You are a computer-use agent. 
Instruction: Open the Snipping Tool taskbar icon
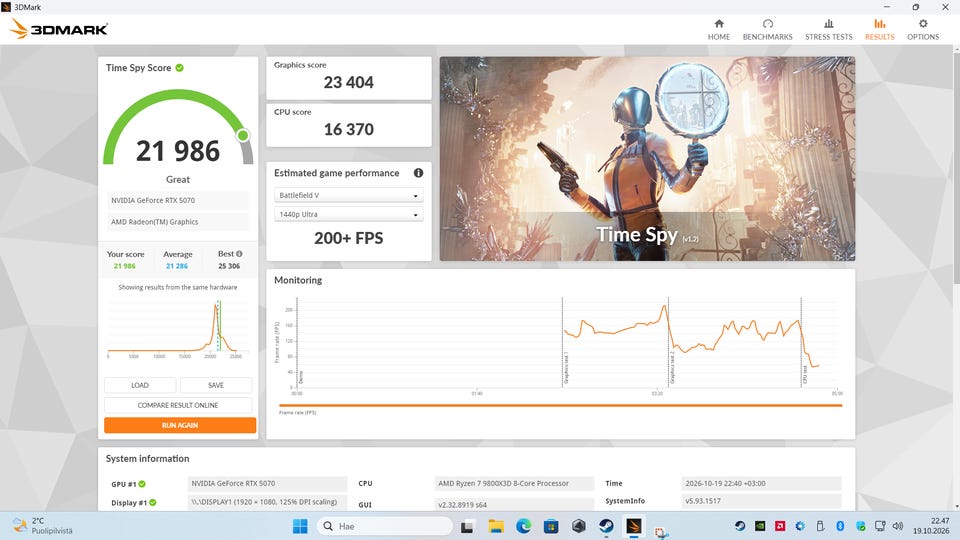[661, 531]
